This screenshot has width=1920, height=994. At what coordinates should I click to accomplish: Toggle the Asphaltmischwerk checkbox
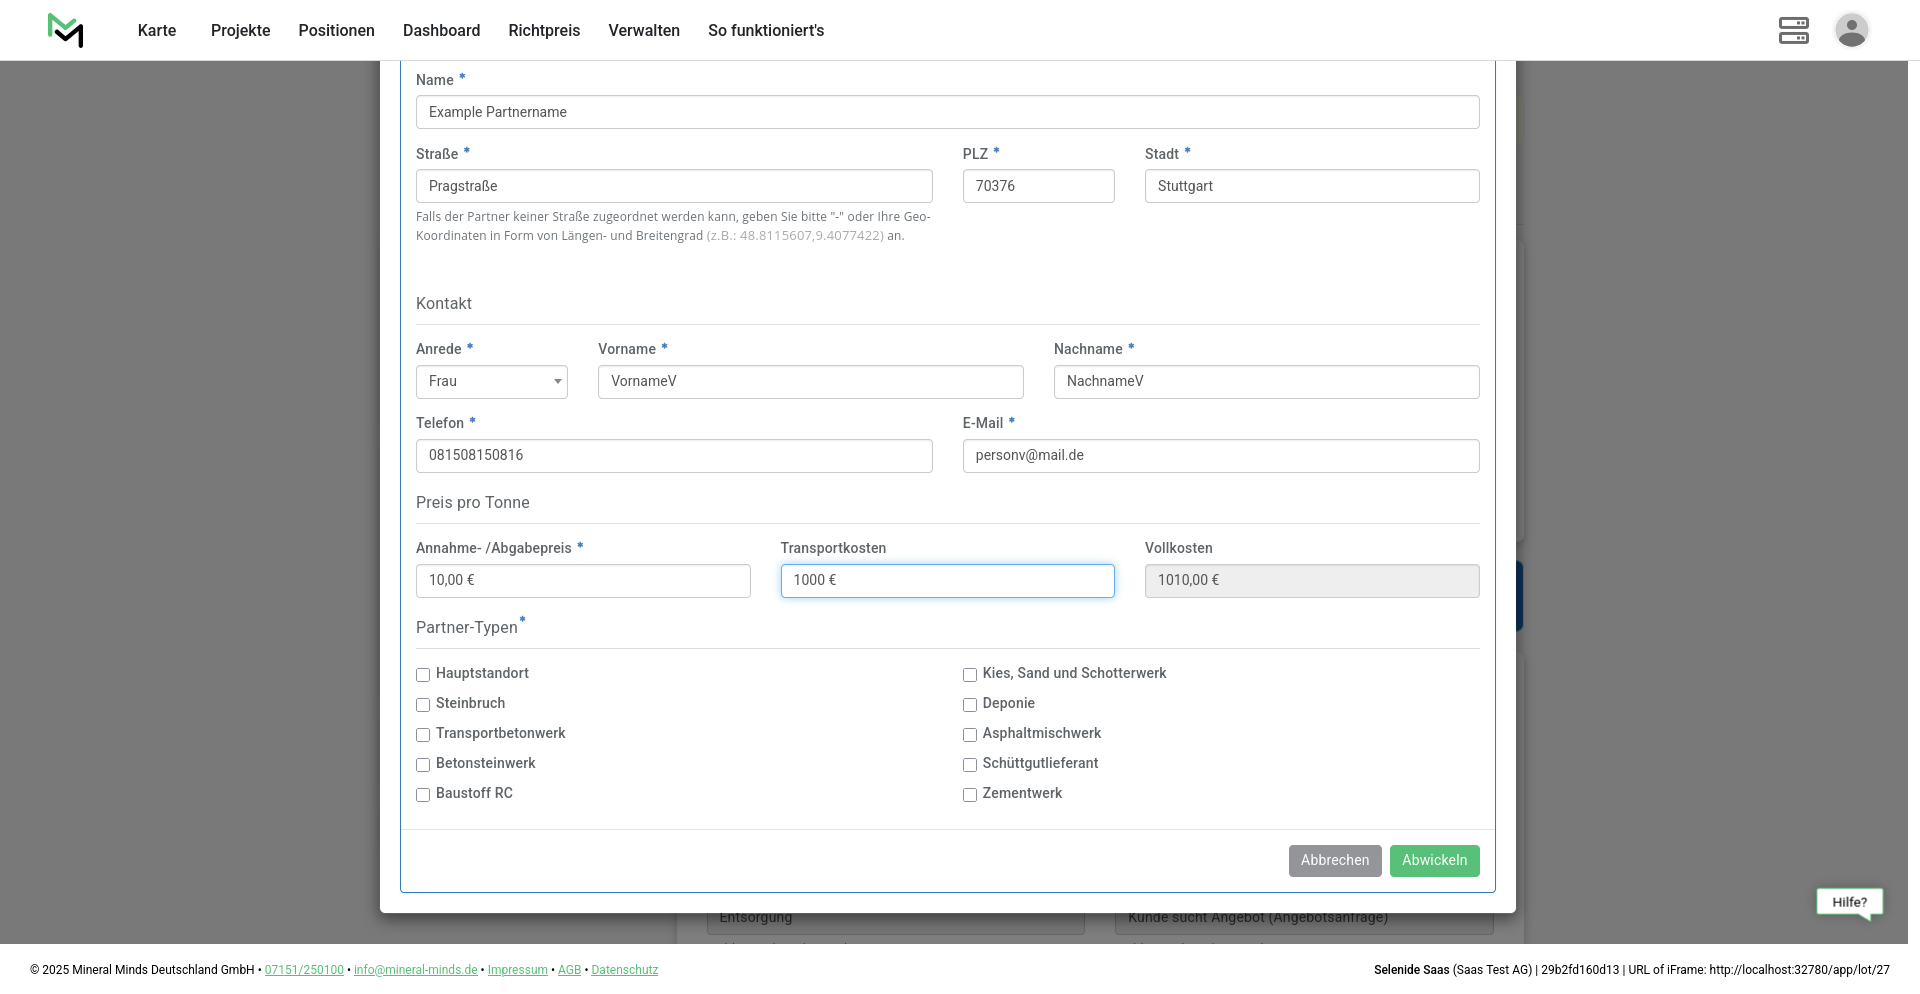coord(970,735)
